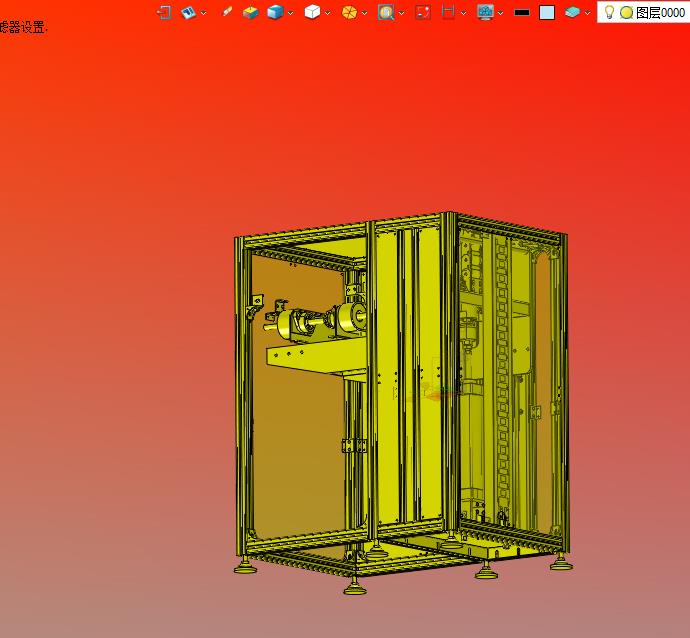Expand the saved-views dropdown arrow
This screenshot has height=638, width=690.
pyautogui.click(x=203, y=13)
